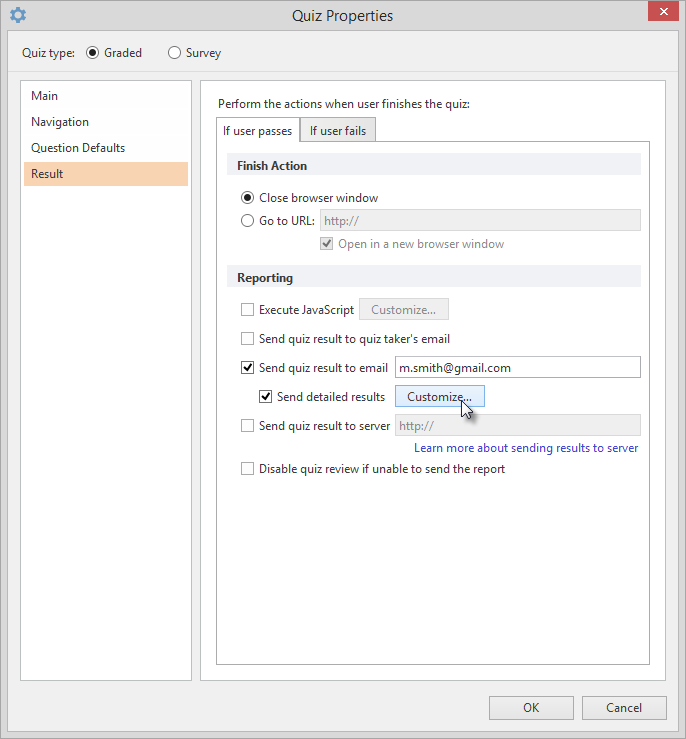686x739 pixels.
Task: Switch to the If user passes tab
Action: [258, 131]
